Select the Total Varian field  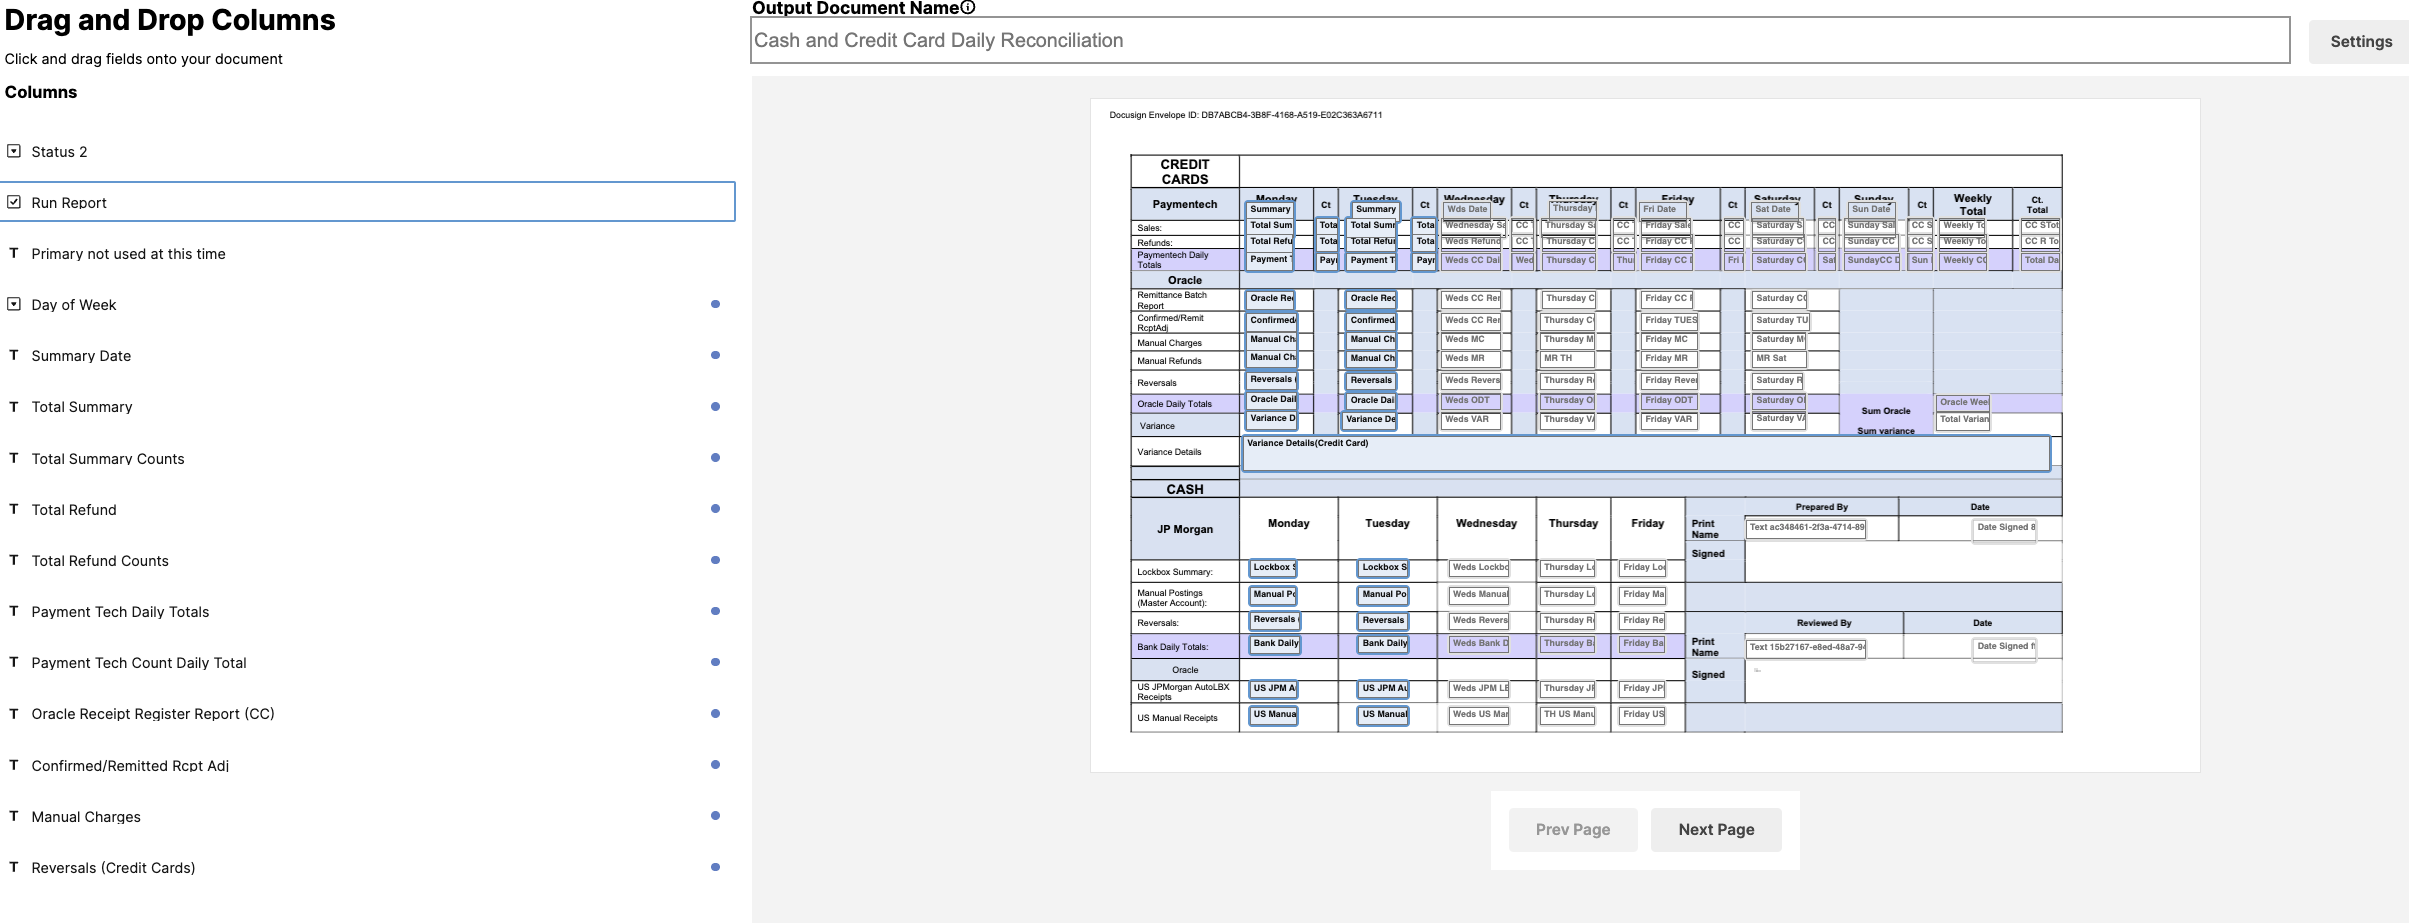coord(1963,420)
